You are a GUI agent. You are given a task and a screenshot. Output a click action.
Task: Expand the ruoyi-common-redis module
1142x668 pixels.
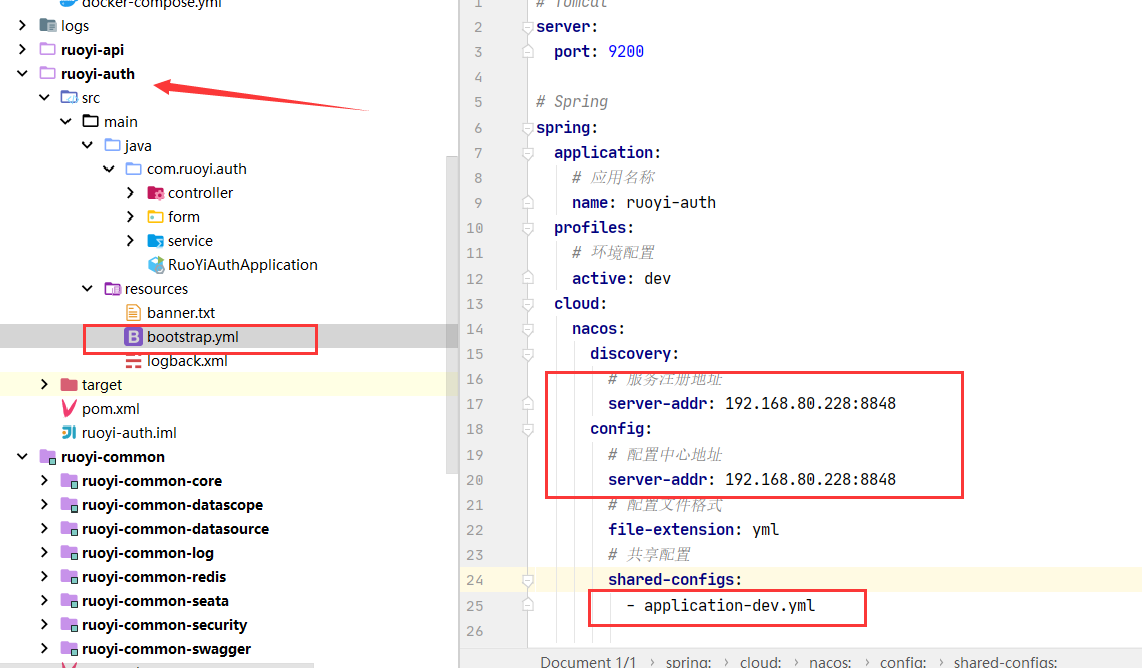tap(44, 577)
